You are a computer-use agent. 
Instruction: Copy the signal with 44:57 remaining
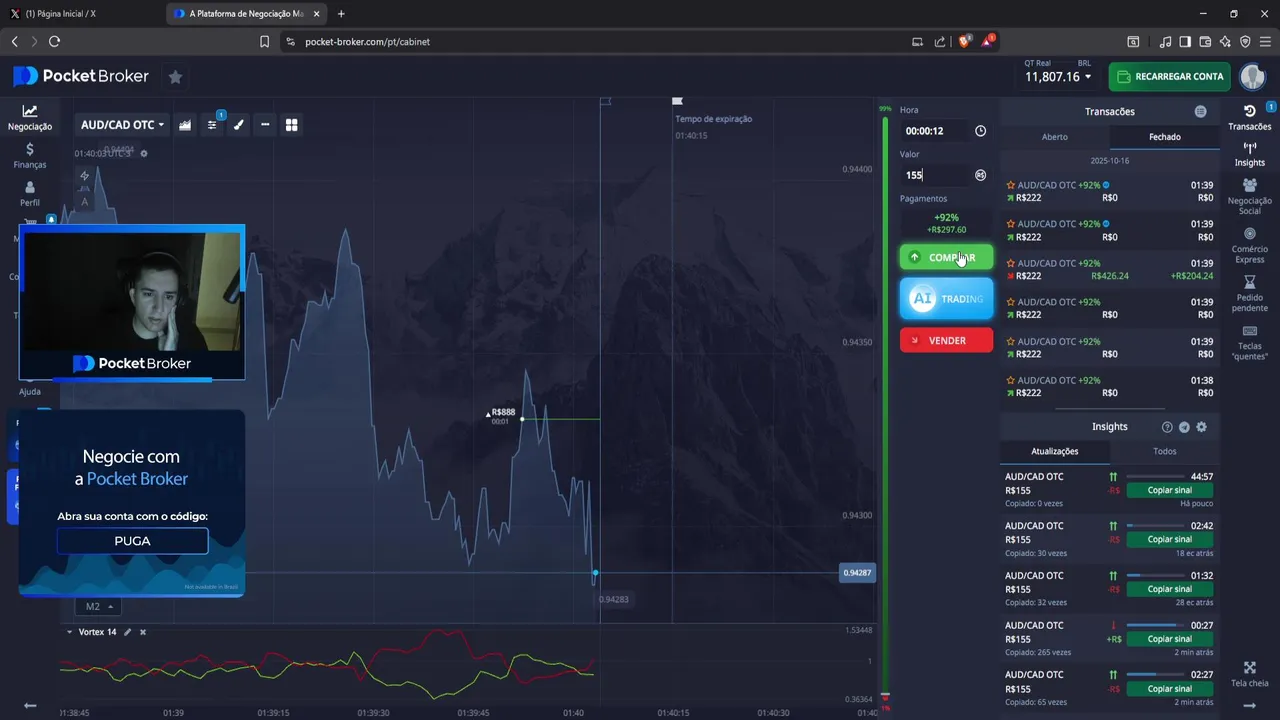pyautogui.click(x=1169, y=490)
